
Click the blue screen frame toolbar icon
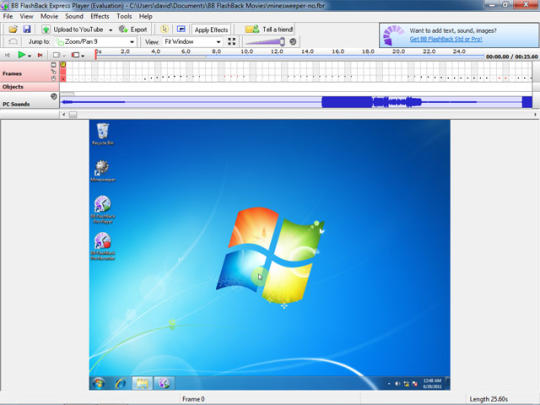181,29
